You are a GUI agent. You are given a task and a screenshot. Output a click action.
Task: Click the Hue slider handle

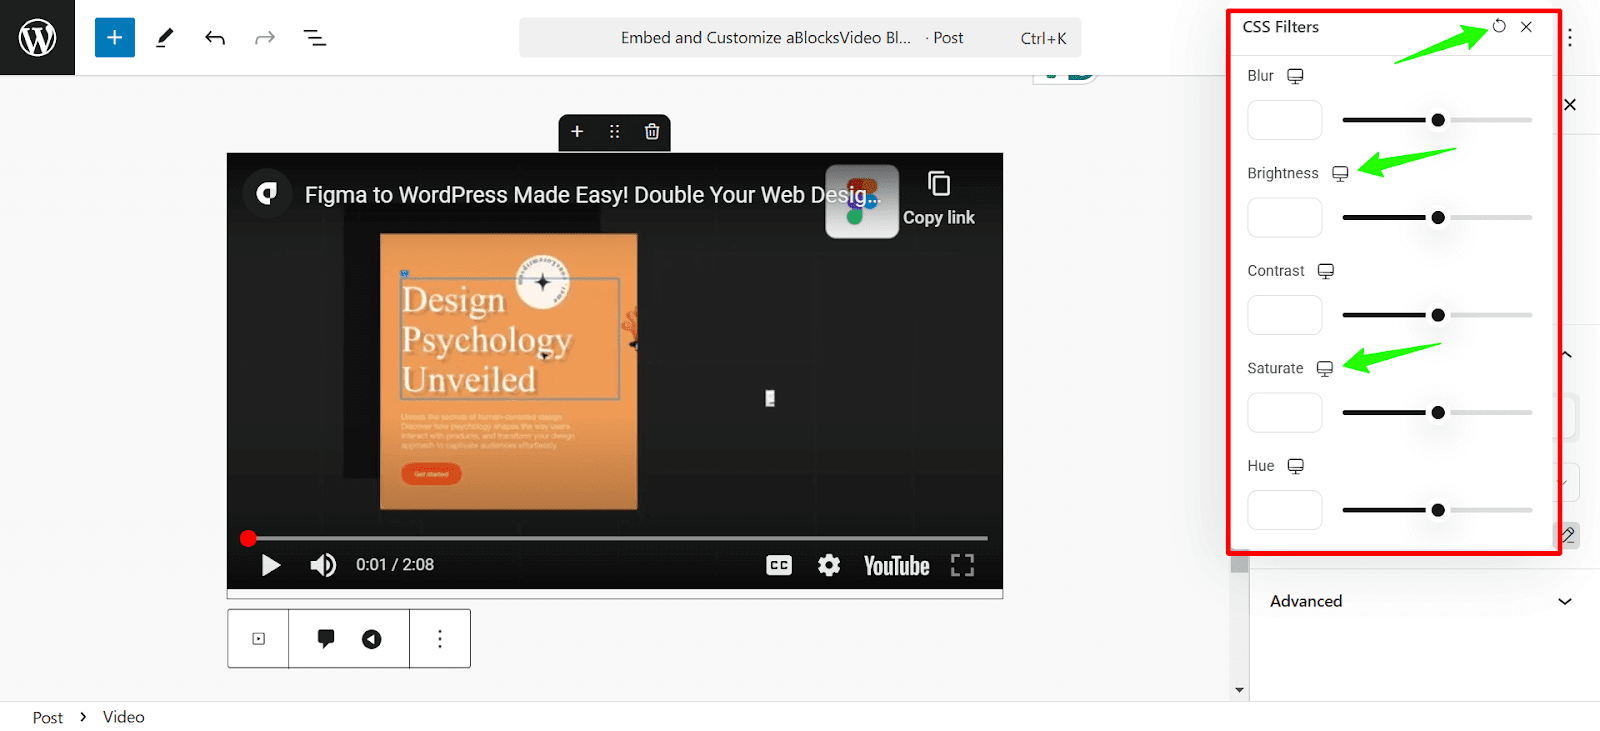(x=1438, y=510)
